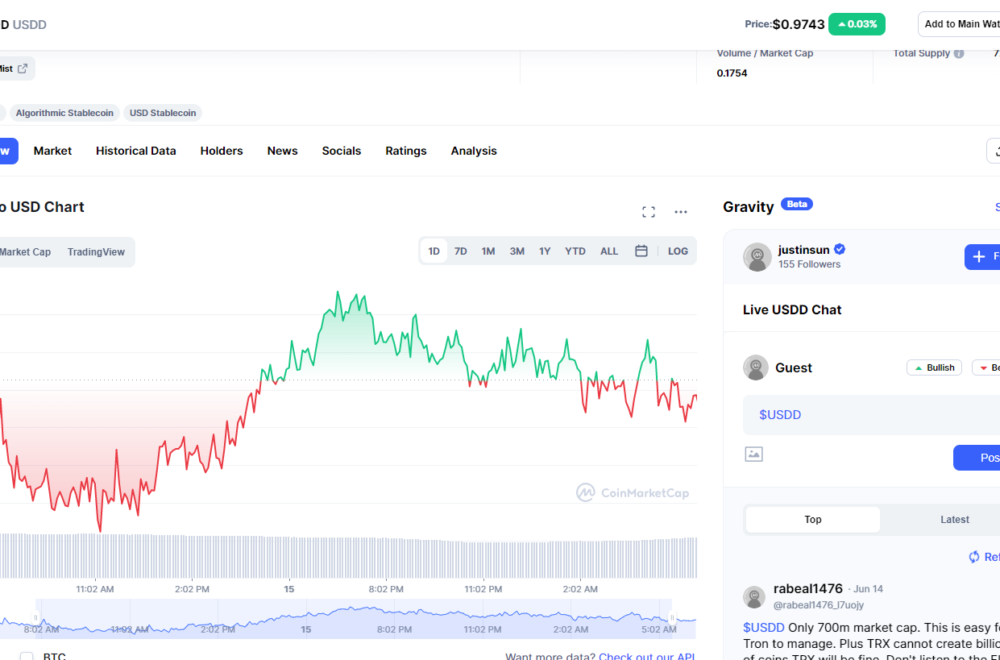Open the News tab
The image size is (1000, 660).
(283, 151)
